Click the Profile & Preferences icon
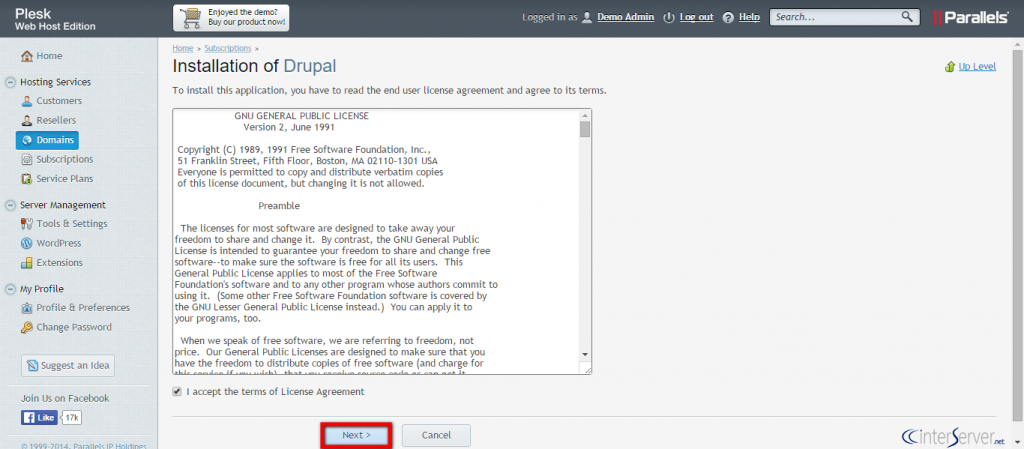Viewport: 1024px width, 449px height. point(27,308)
